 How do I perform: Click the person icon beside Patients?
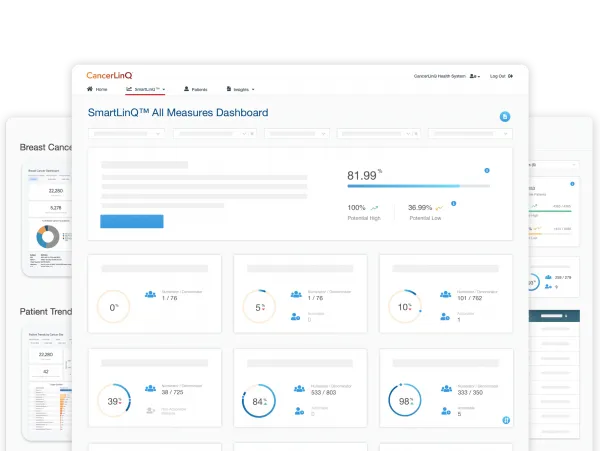pyautogui.click(x=186, y=89)
